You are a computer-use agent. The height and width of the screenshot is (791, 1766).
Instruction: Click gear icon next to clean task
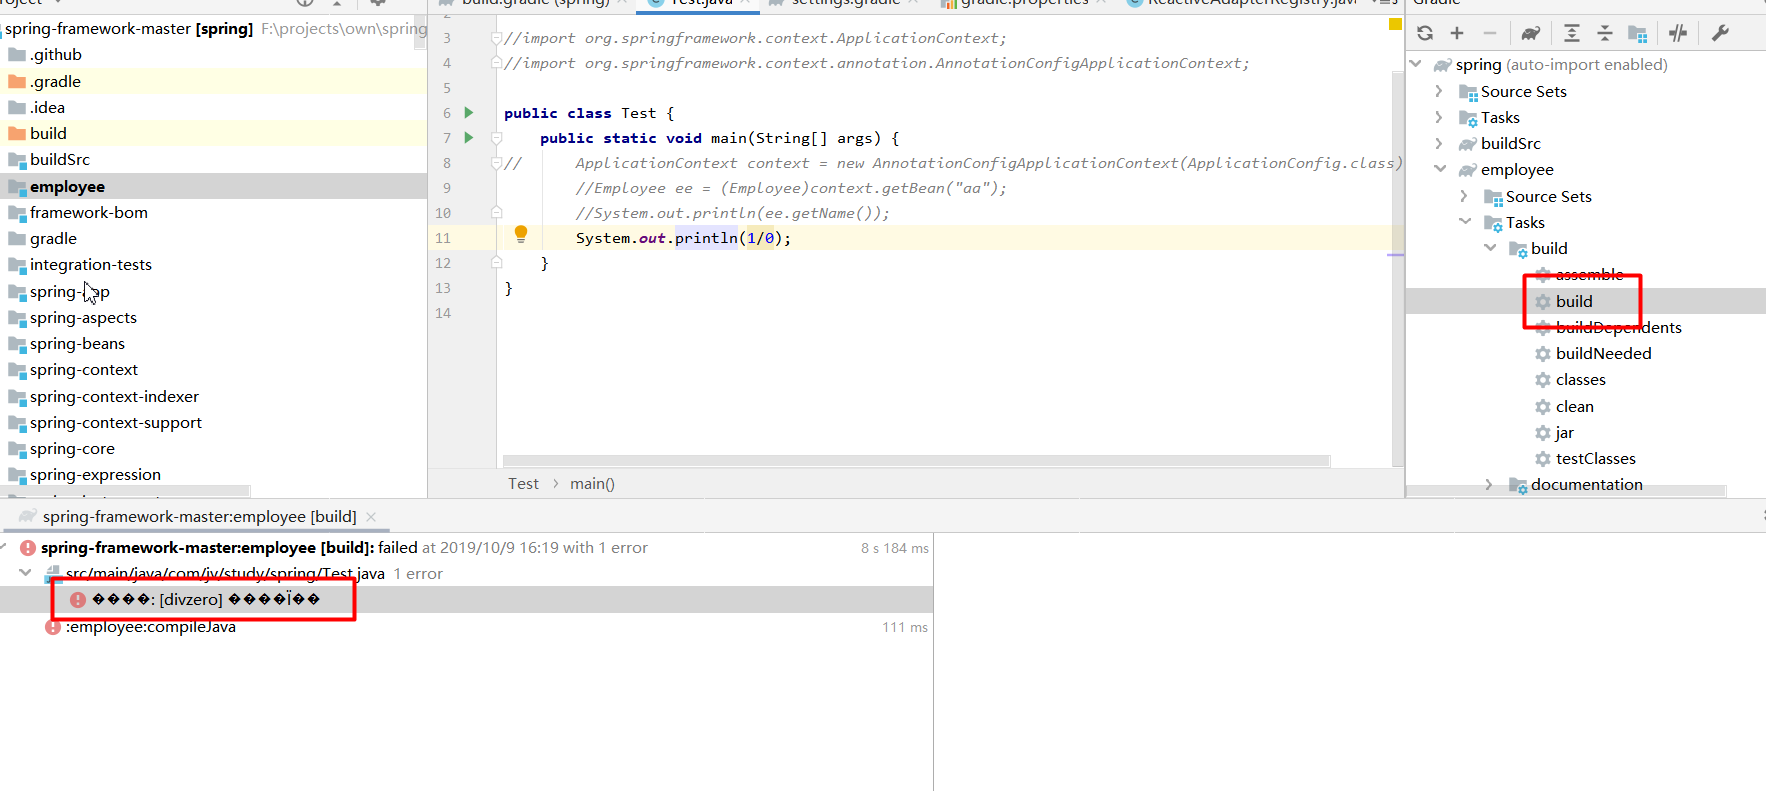tap(1543, 406)
